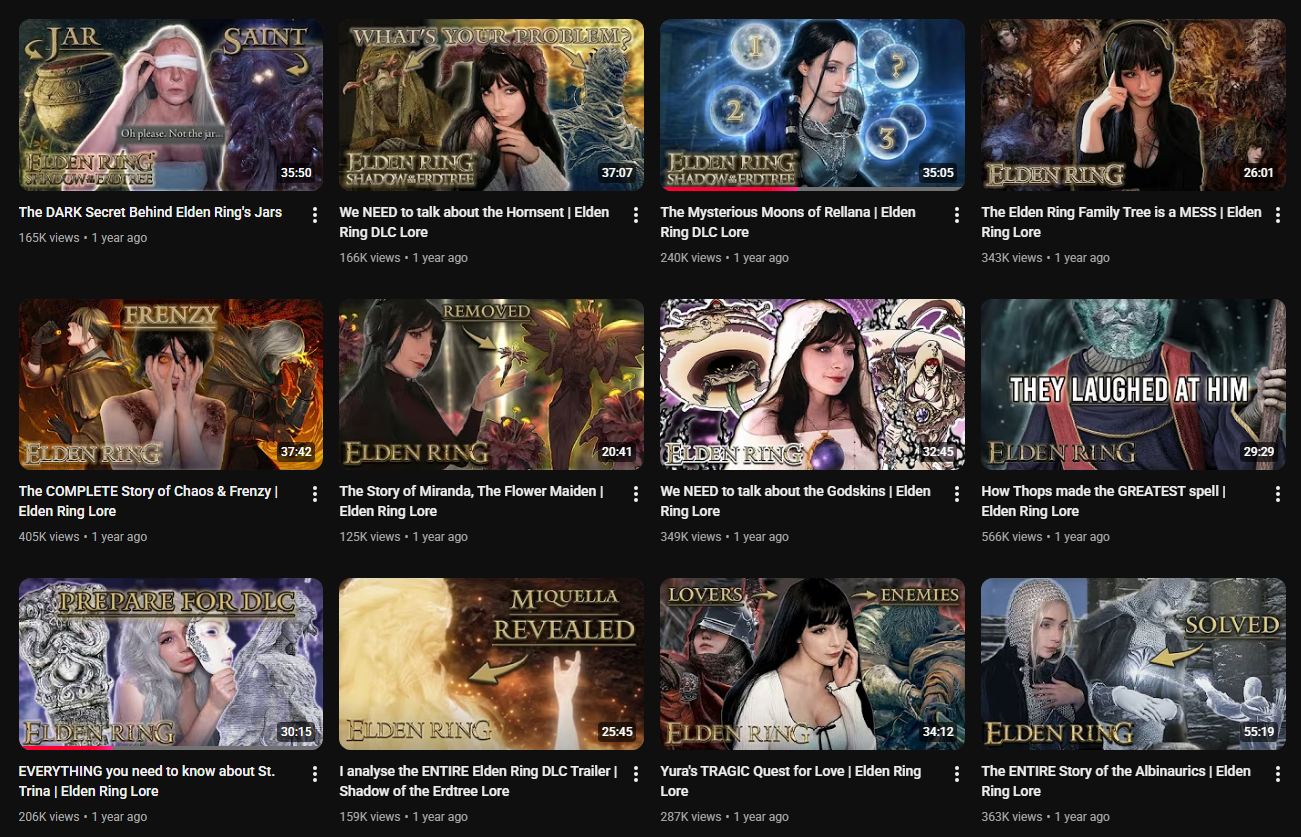Select the 34:12 duration badge
The width and height of the screenshot is (1301, 837).
938,732
